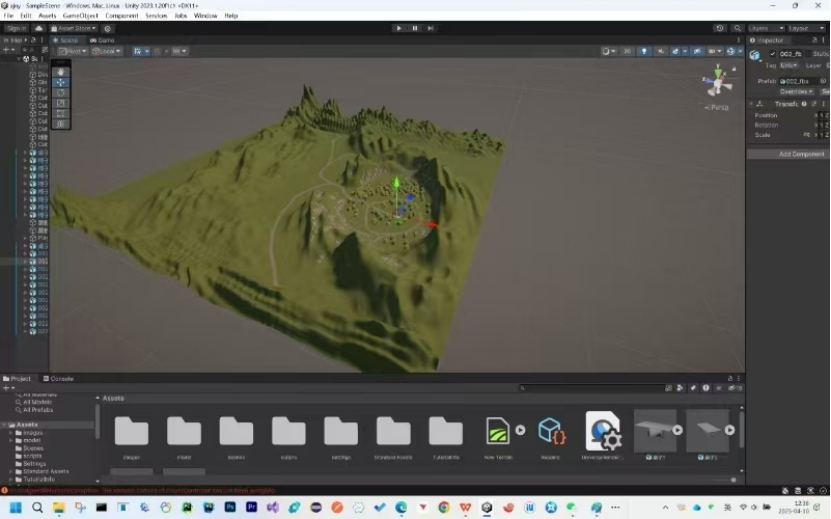Click the scene orientation gizmo

(717, 81)
